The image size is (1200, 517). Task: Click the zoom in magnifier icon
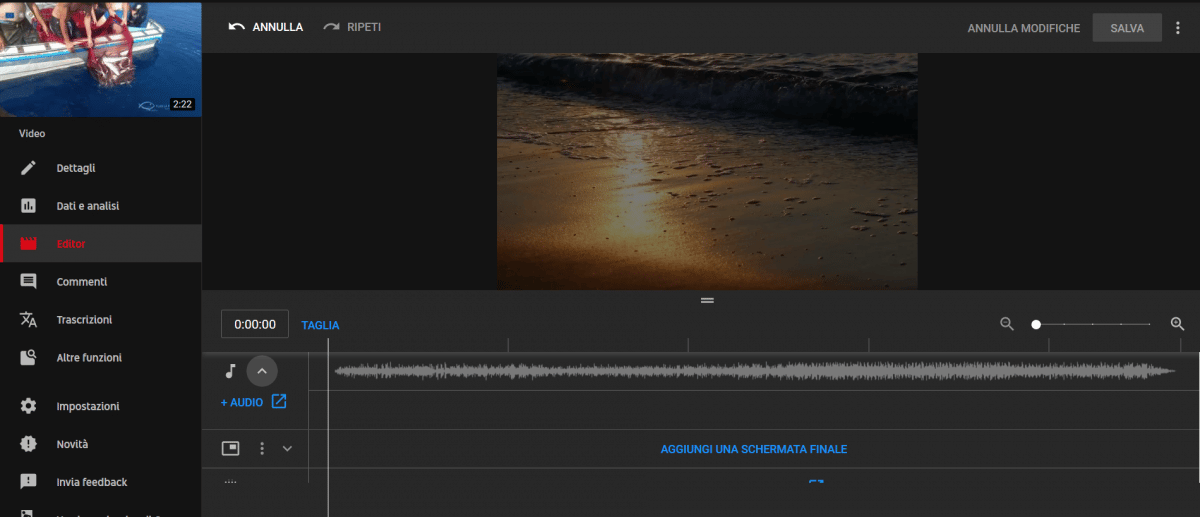pos(1177,324)
